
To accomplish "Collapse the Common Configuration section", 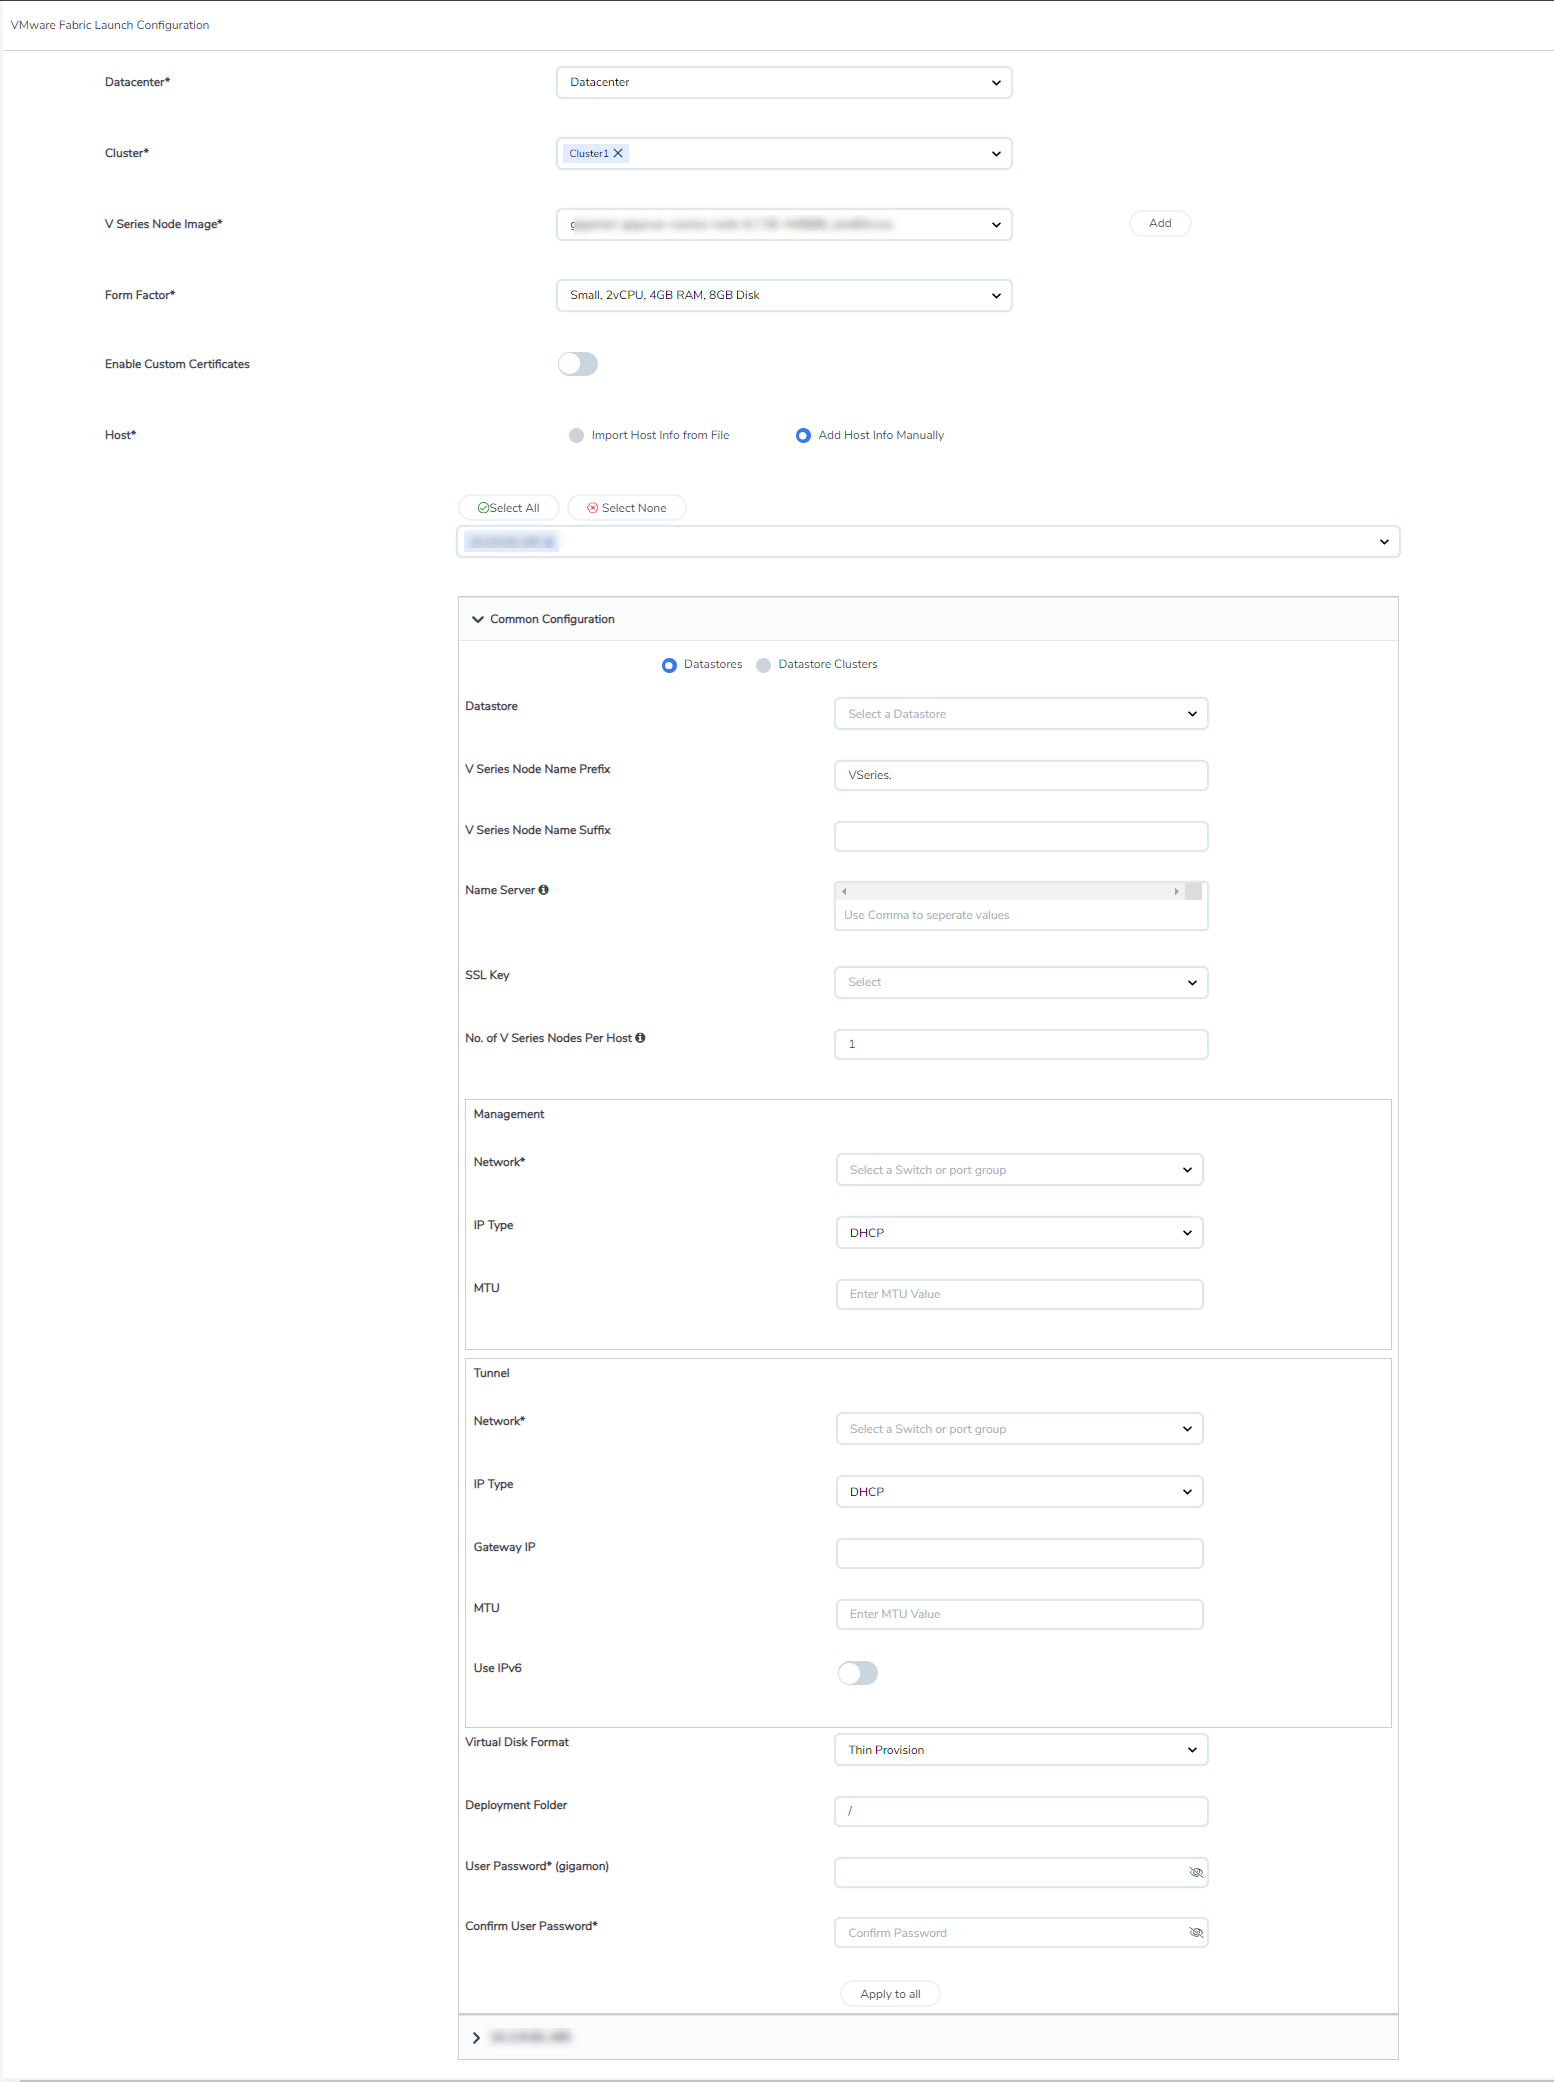I will [x=478, y=620].
